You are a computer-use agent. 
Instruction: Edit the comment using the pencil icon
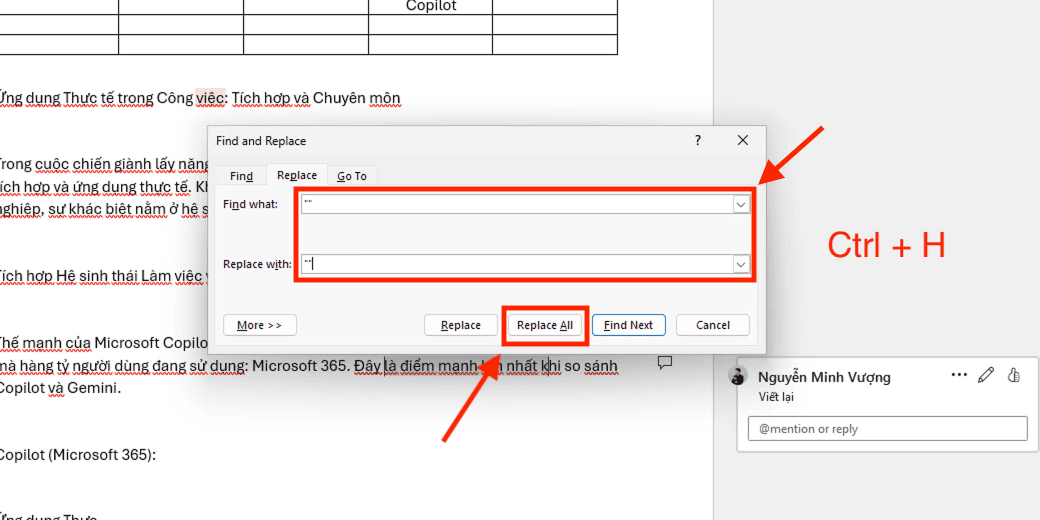tap(986, 375)
